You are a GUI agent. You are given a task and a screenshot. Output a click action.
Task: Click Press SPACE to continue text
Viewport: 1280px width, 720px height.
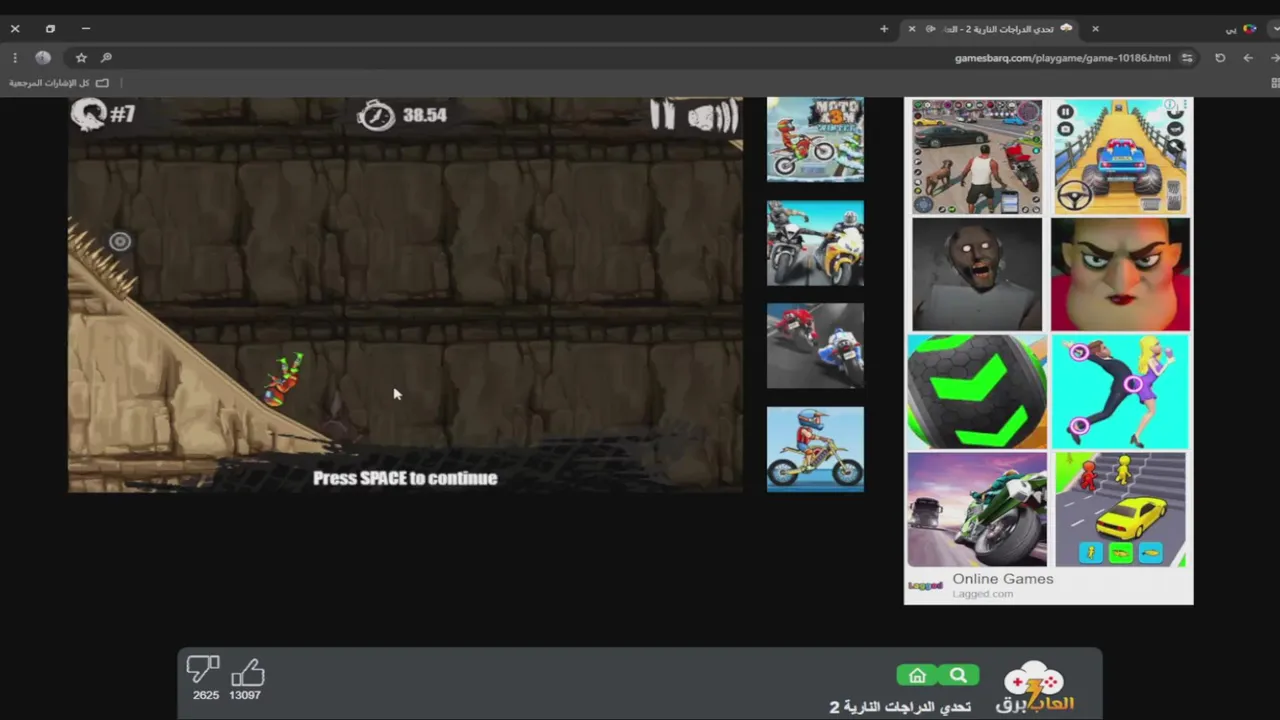point(405,478)
